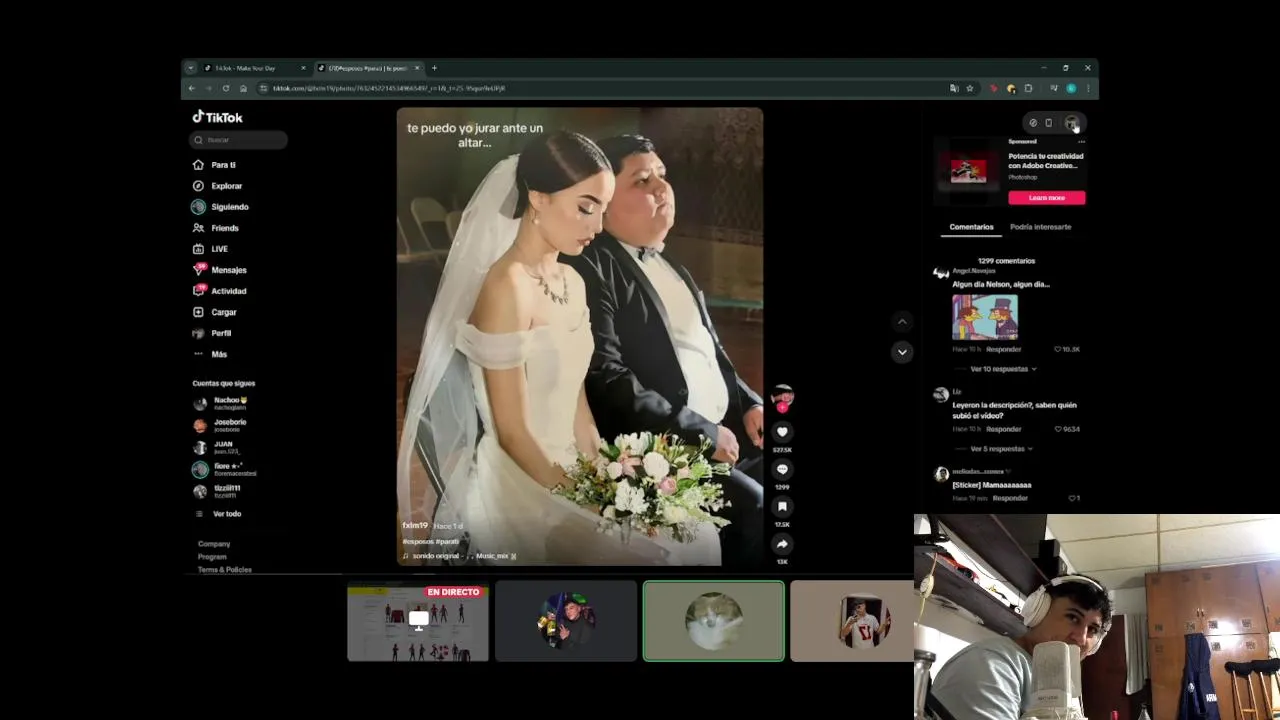Open Mensajes in the sidebar
1280x720 pixels.
(x=219, y=270)
